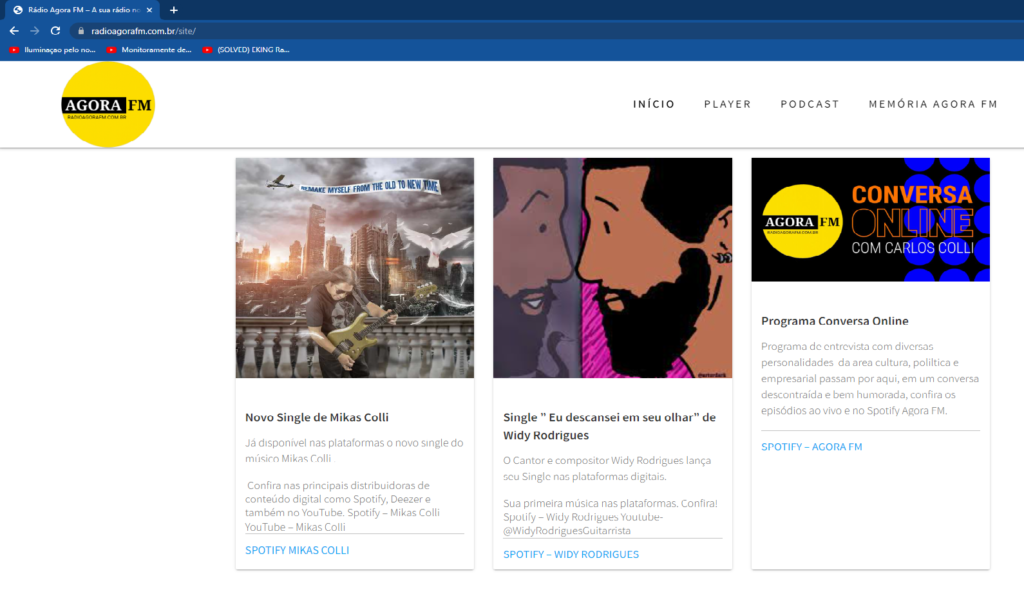Open MEMÓRIA AGORA FM page
The width and height of the screenshot is (1024, 612).
933,104
